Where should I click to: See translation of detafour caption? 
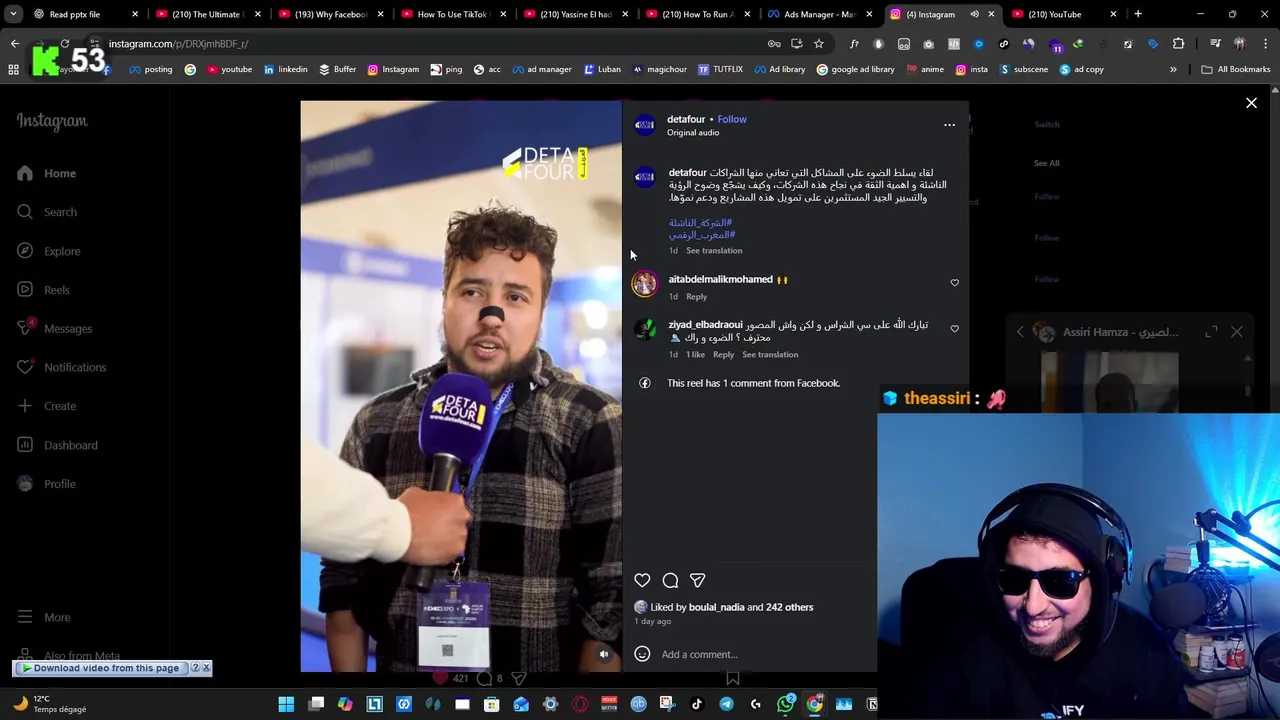[714, 250]
